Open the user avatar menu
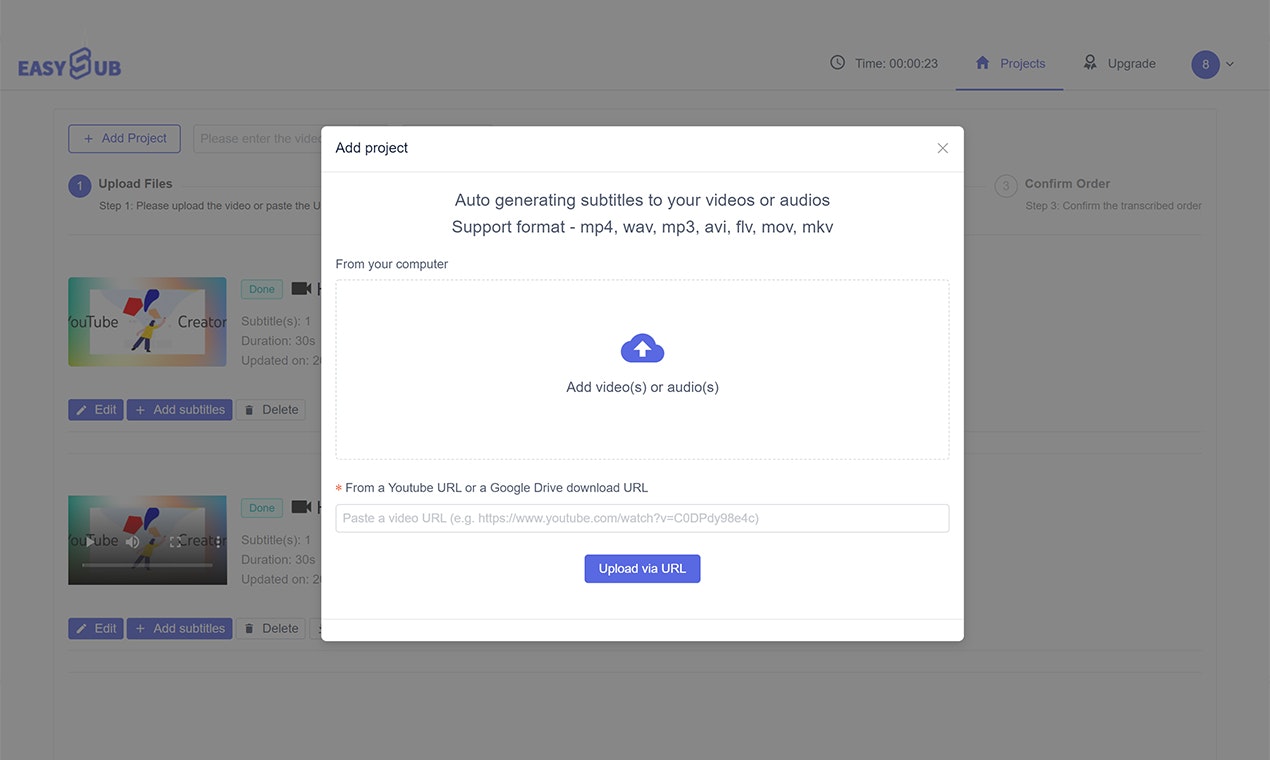The image size is (1270, 760). point(1205,64)
